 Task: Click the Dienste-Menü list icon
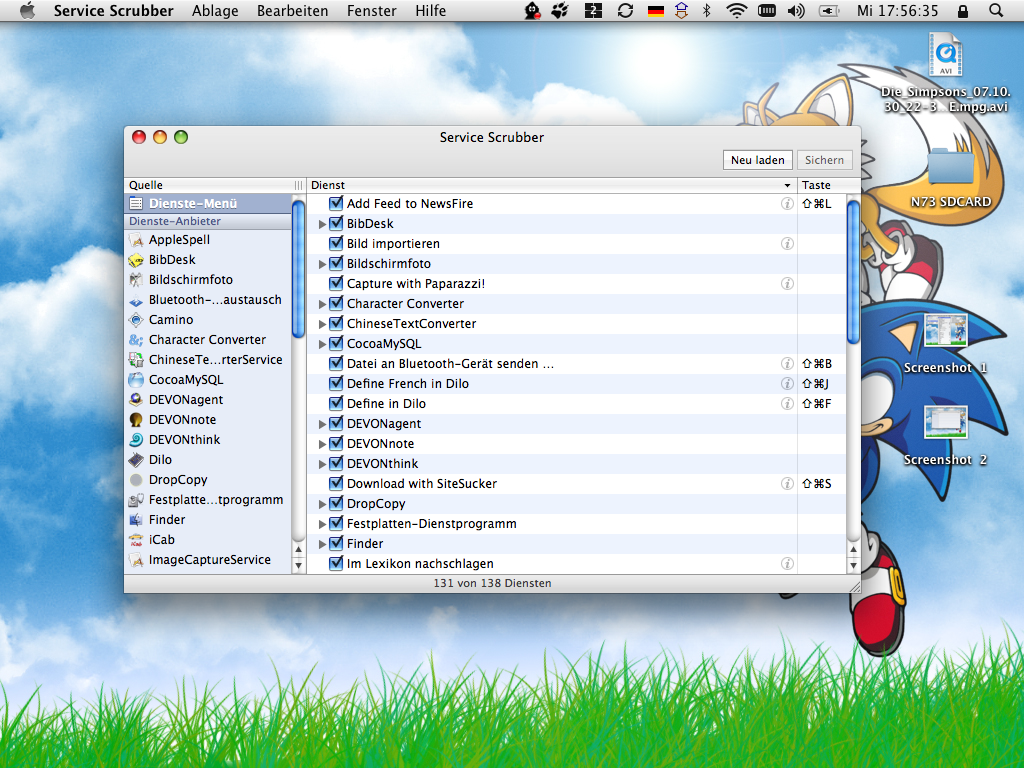coord(136,203)
